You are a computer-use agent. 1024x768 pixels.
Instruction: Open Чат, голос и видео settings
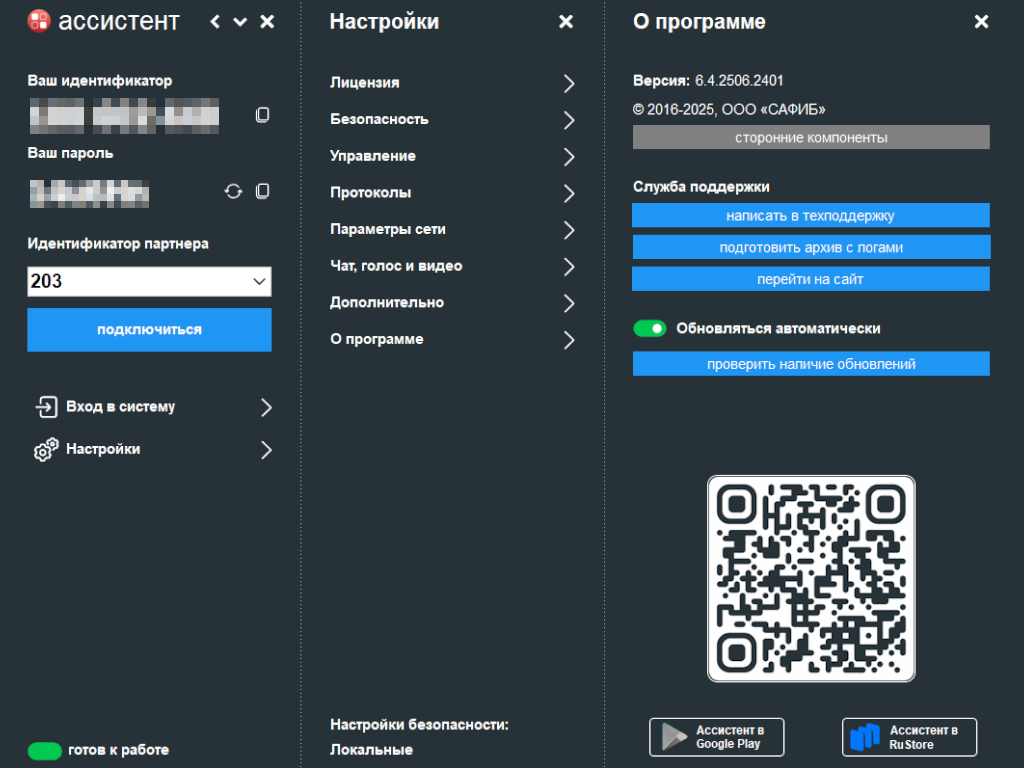[452, 266]
